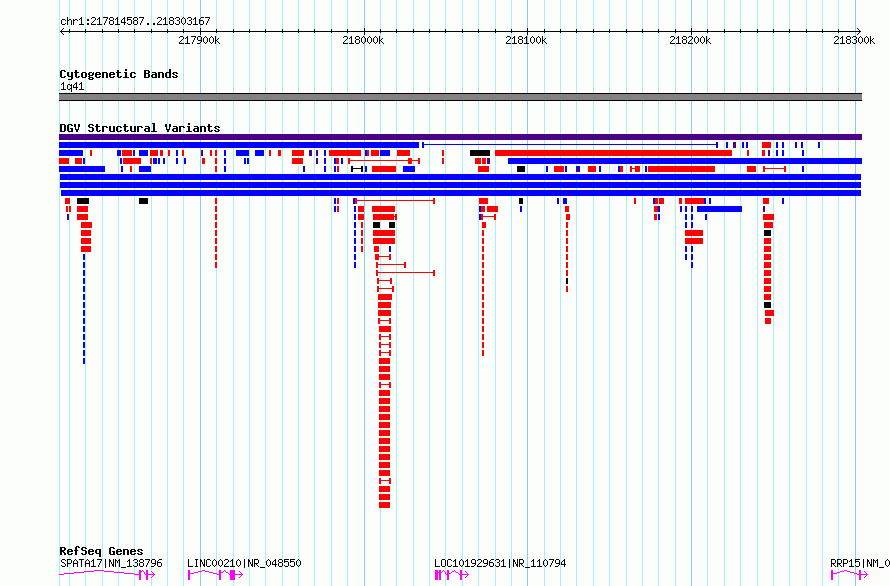The width and height of the screenshot is (890, 586).
Task: Click the magenta SPATA17 gene glyph
Action: 107,575
